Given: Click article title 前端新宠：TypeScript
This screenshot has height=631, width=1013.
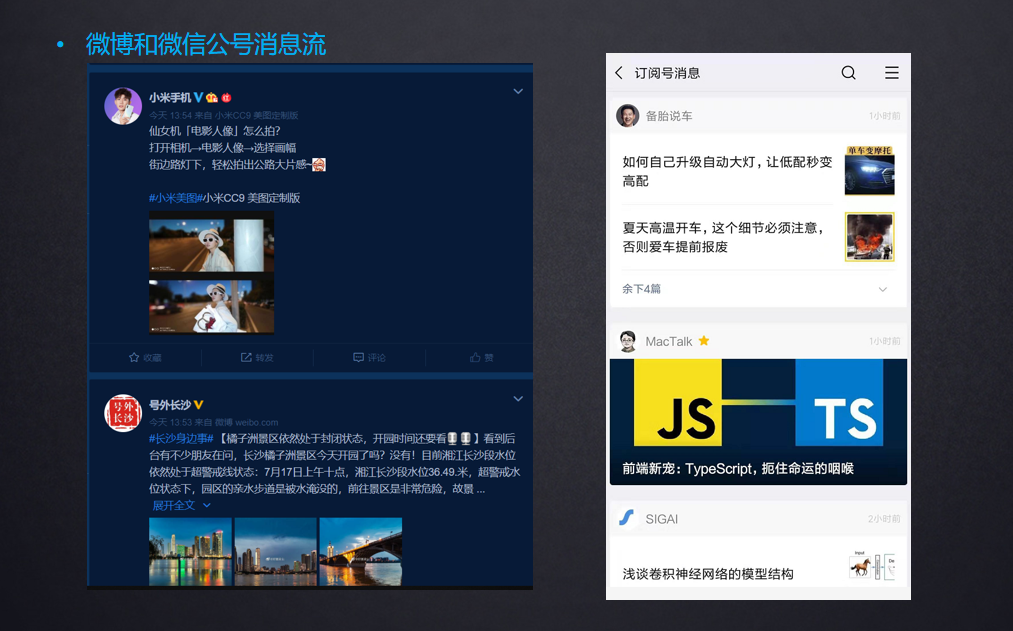Looking at the screenshot, I should click(x=738, y=469).
